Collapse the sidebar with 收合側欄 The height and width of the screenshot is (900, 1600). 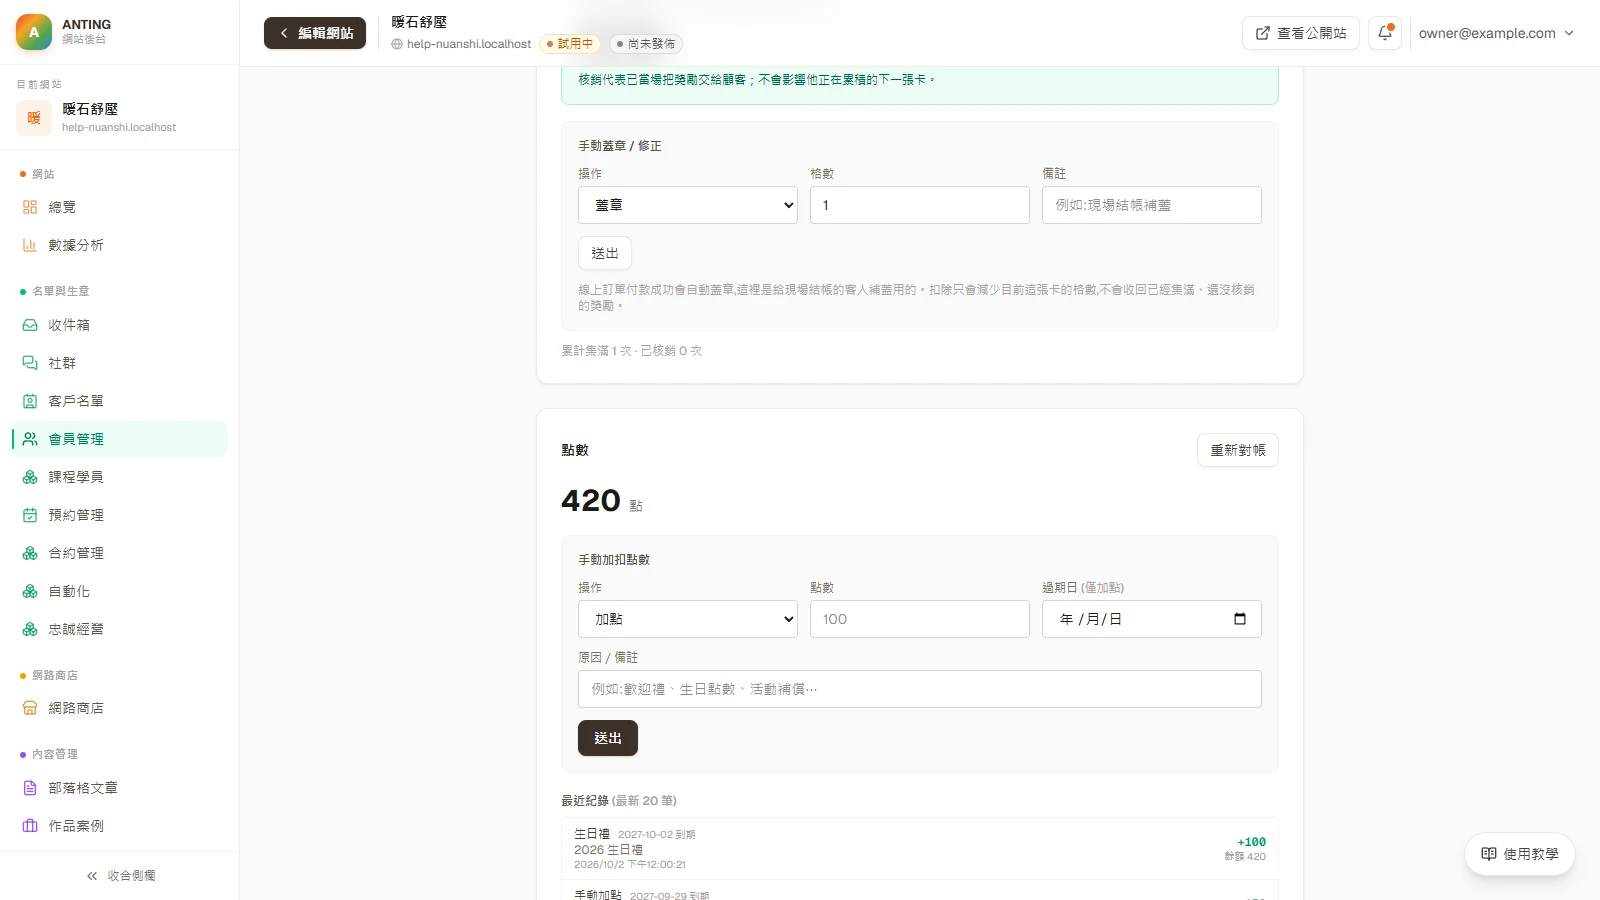[120, 875]
